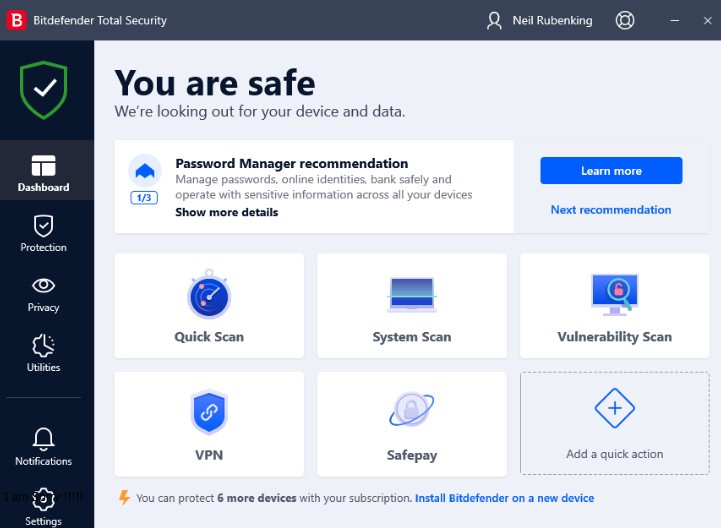721x528 pixels.
Task: Click the Neil Rubenking account name
Action: 552,21
